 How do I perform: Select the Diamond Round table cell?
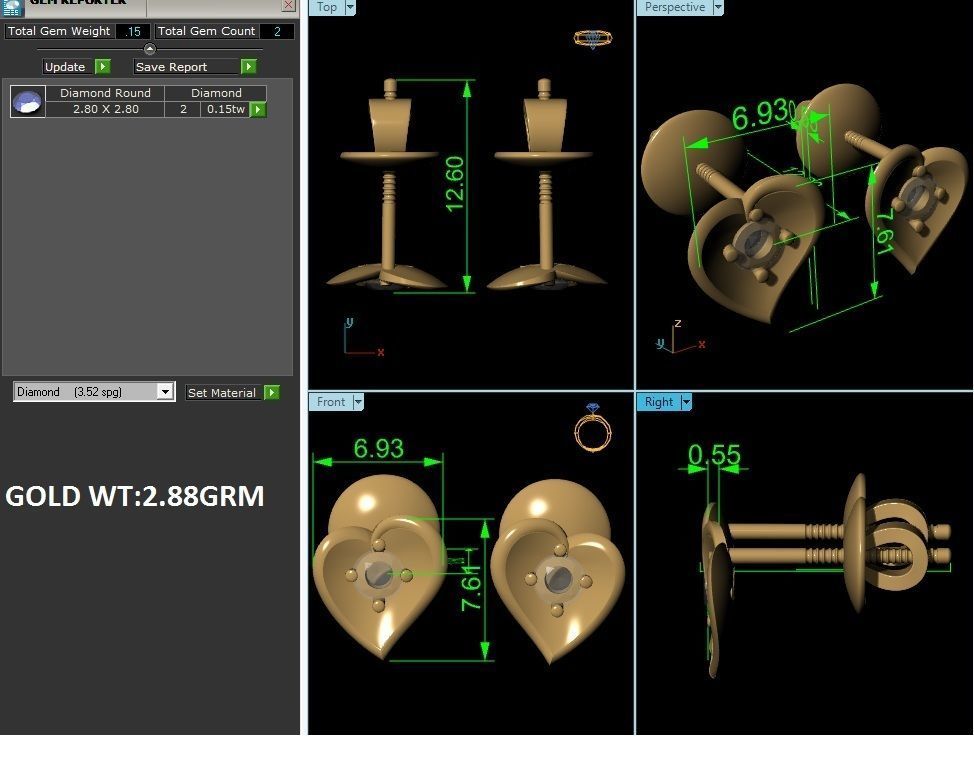105,93
